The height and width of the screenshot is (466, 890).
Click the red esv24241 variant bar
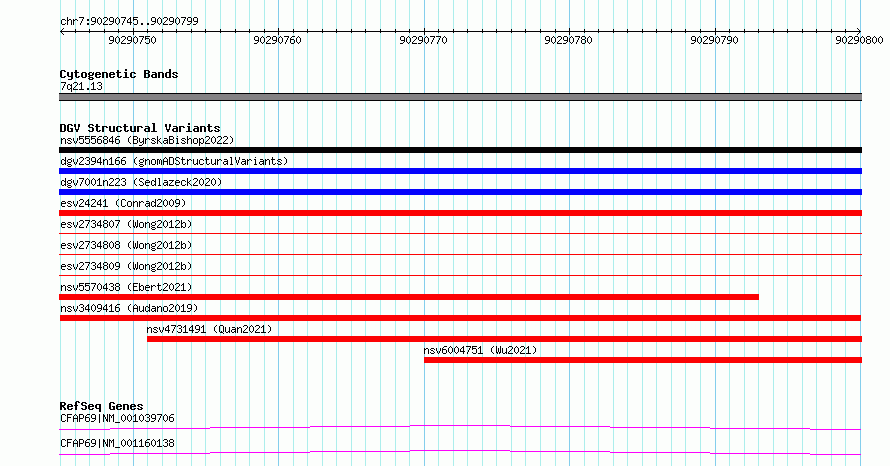(460, 213)
